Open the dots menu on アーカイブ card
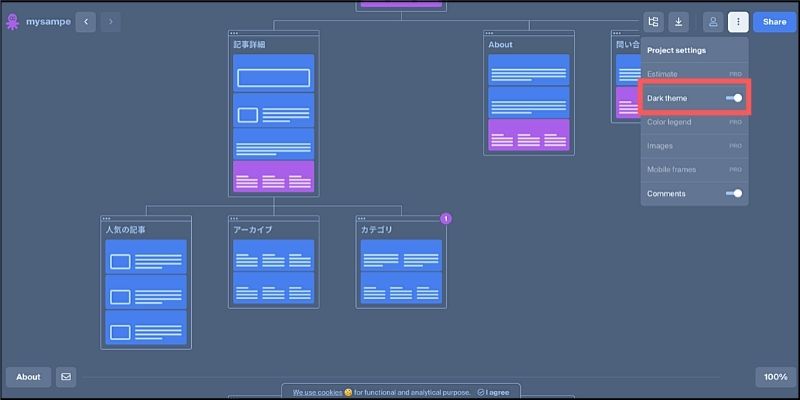The height and width of the screenshot is (400, 800). (x=234, y=218)
